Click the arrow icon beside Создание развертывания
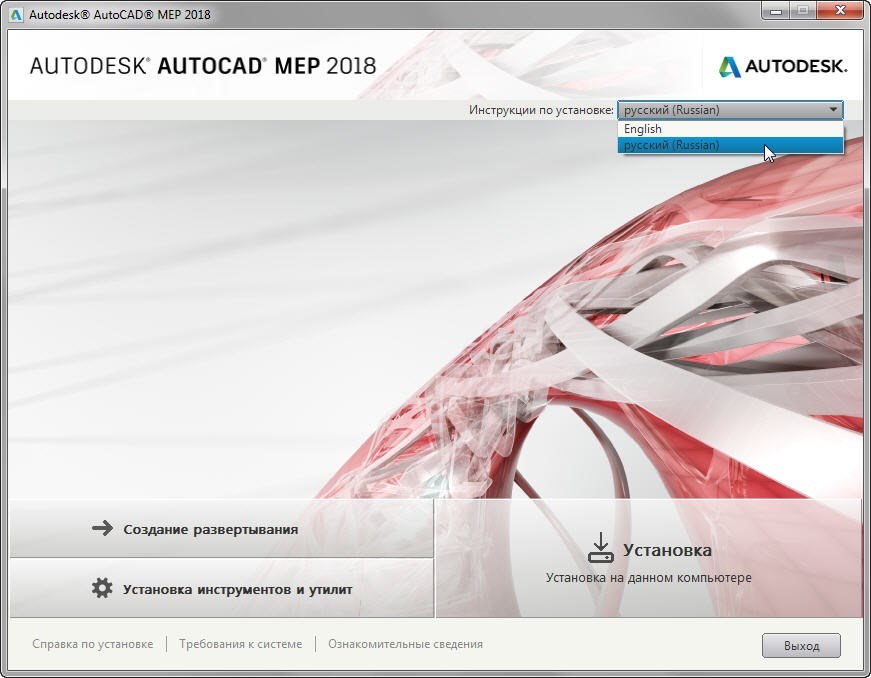The image size is (871, 678). coord(102,528)
